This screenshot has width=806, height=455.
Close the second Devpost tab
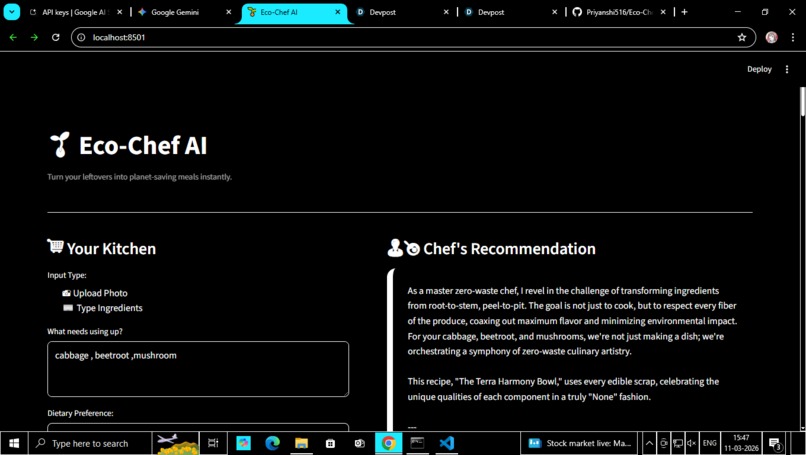[x=555, y=12]
